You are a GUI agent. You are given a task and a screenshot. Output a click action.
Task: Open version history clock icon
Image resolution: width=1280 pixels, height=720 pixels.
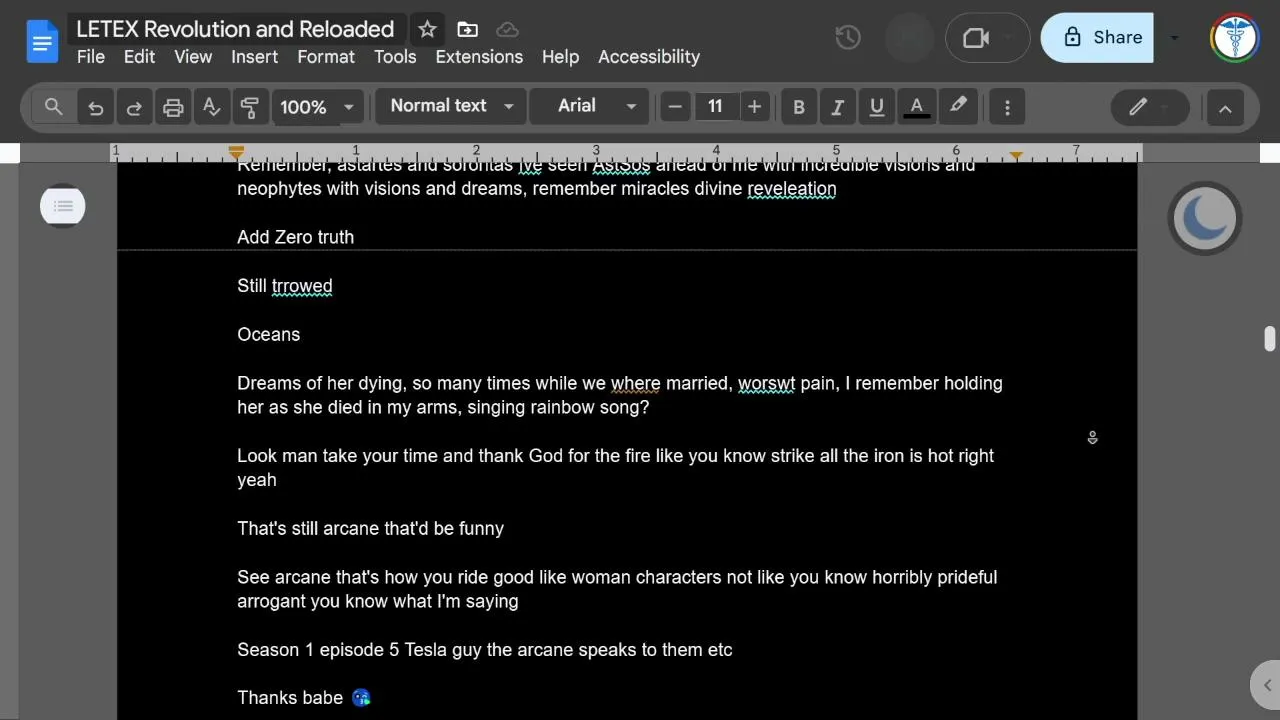[x=847, y=38]
